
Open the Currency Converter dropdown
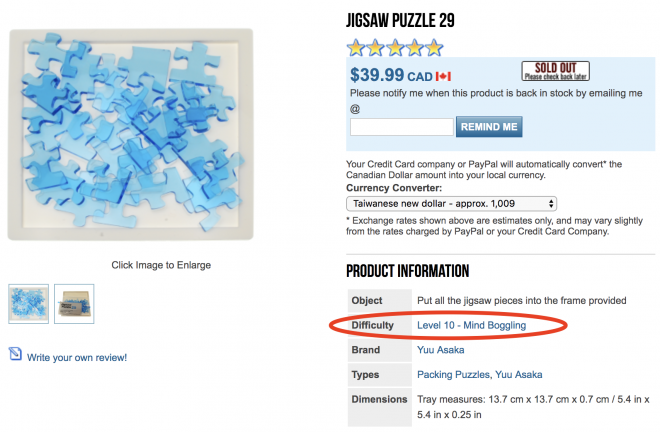(x=451, y=202)
